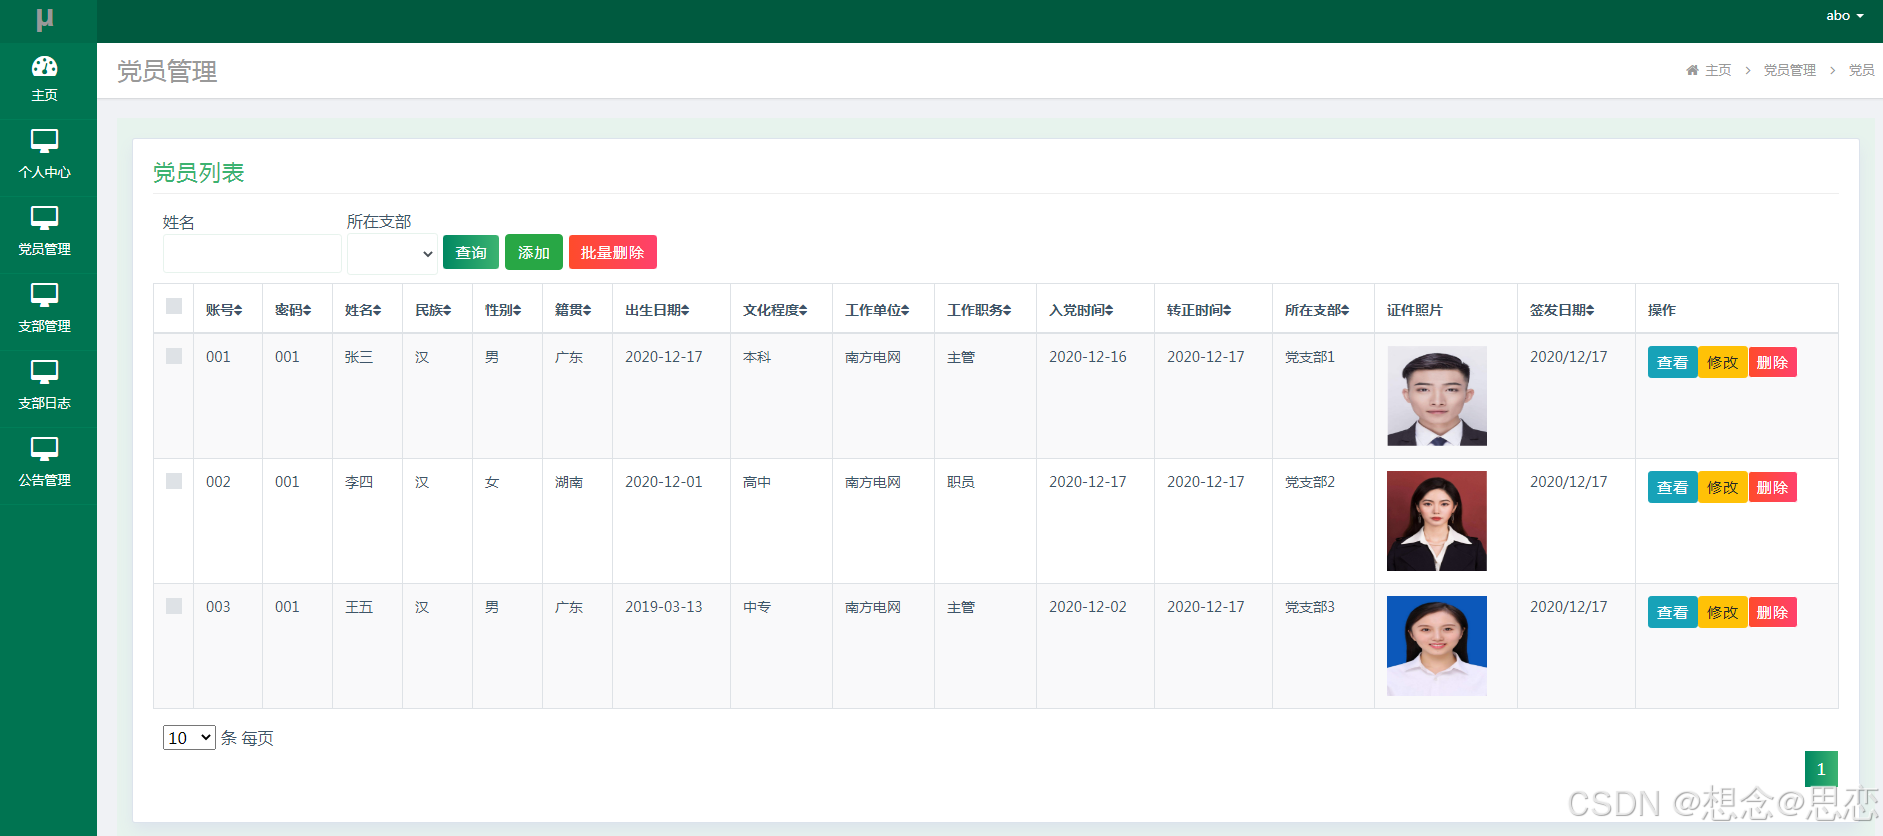Toggle the select-all checkbox in table header
Screen dimensions: 1883x836
point(174,306)
